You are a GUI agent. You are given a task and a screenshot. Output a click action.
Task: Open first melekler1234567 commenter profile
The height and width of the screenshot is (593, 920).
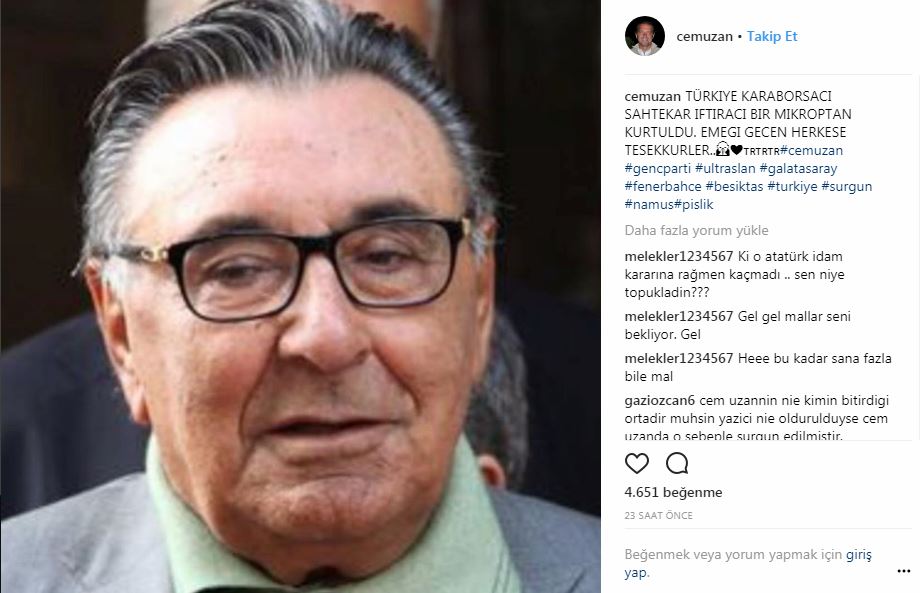point(679,256)
